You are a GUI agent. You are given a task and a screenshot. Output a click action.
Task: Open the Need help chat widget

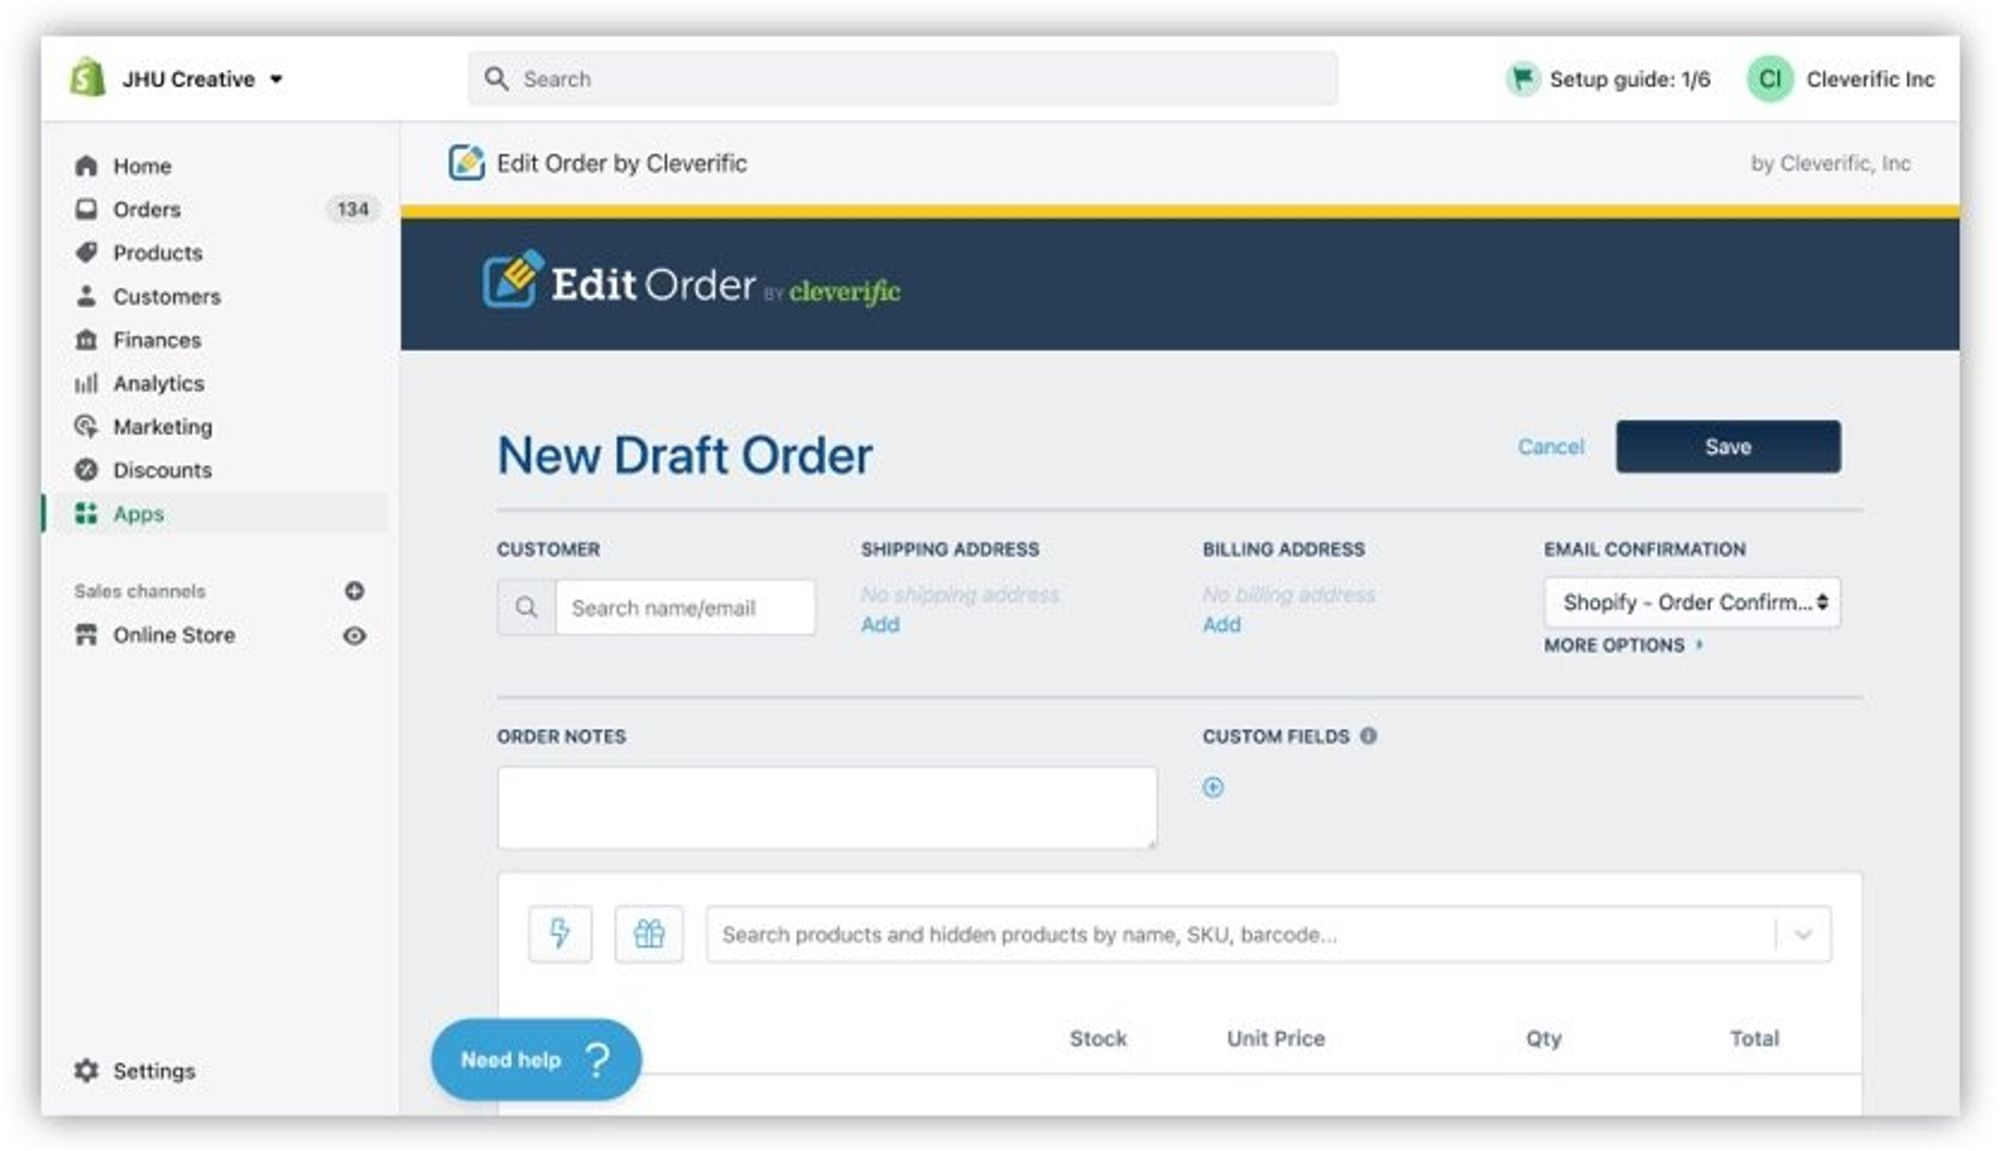pos(535,1059)
